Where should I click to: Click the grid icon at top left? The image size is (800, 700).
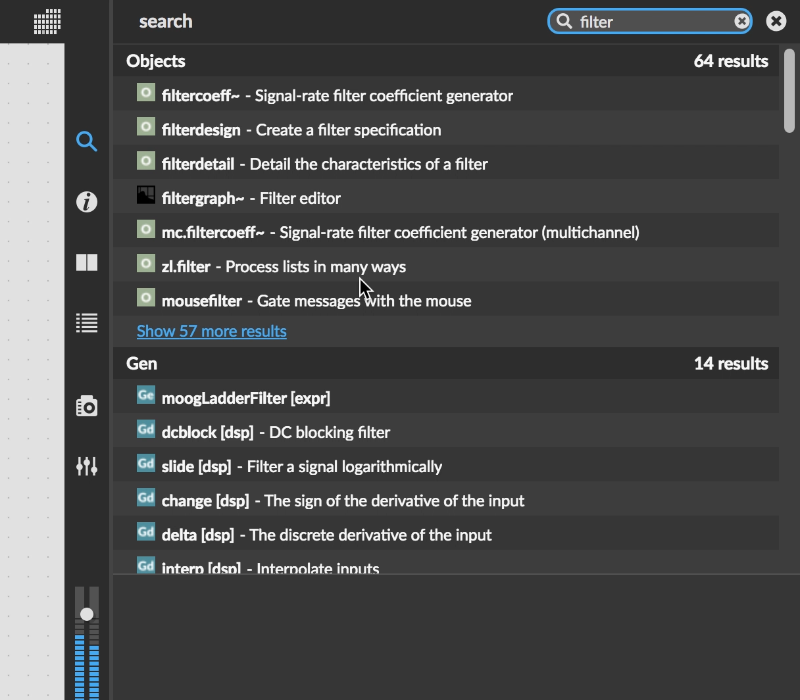pos(47,21)
